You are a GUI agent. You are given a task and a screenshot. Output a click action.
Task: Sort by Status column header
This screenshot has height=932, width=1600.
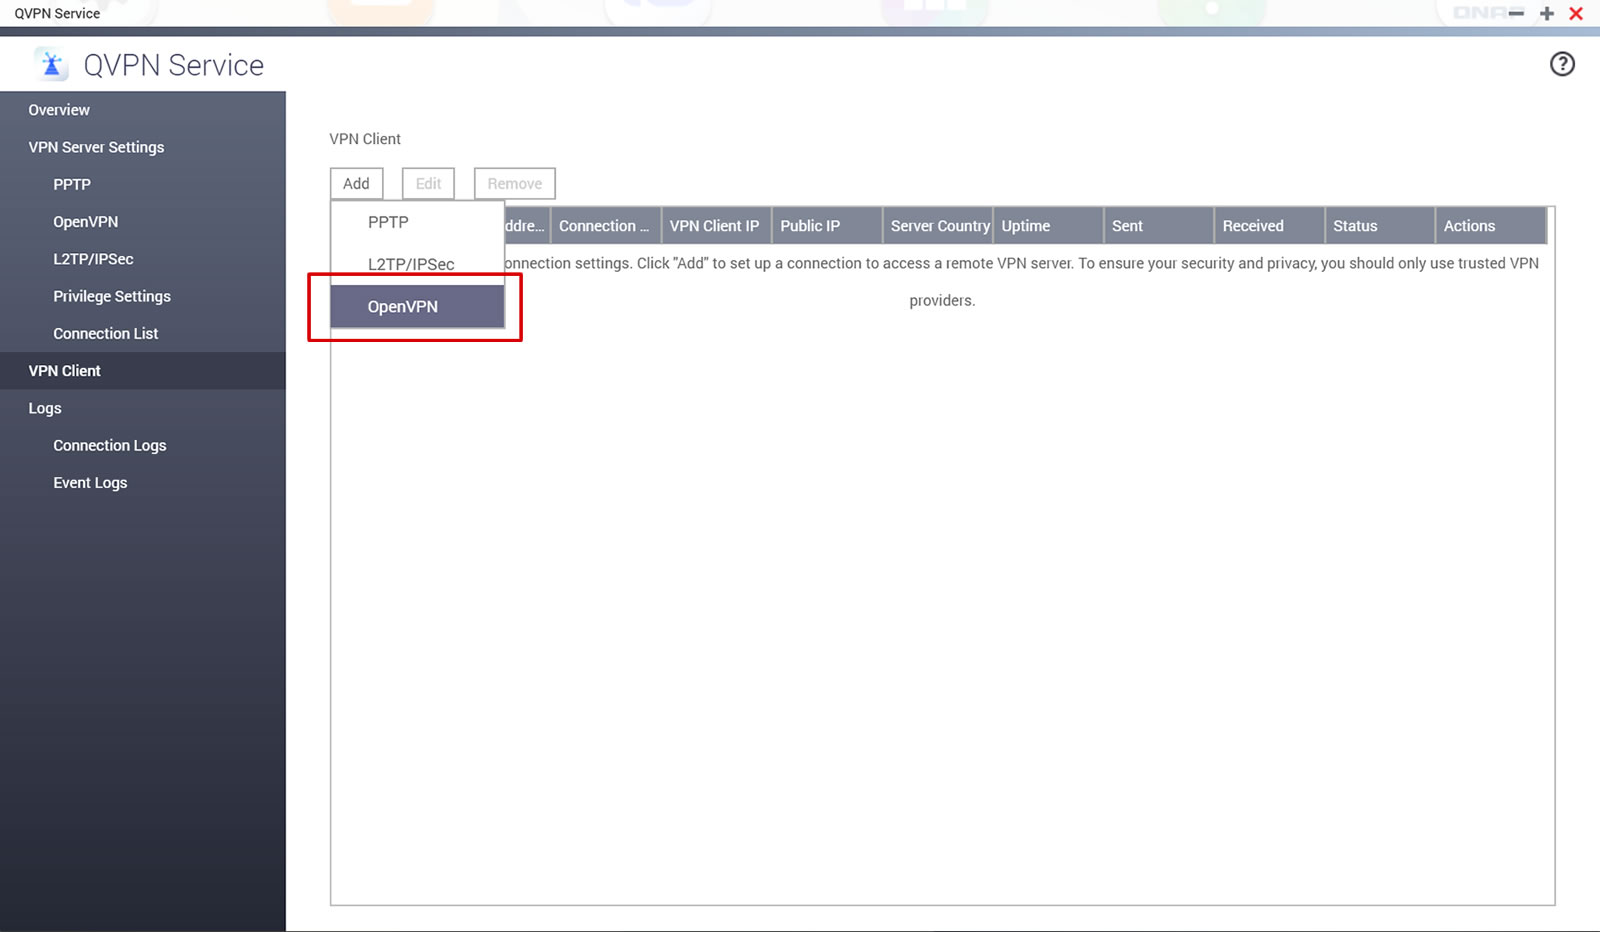1380,226
